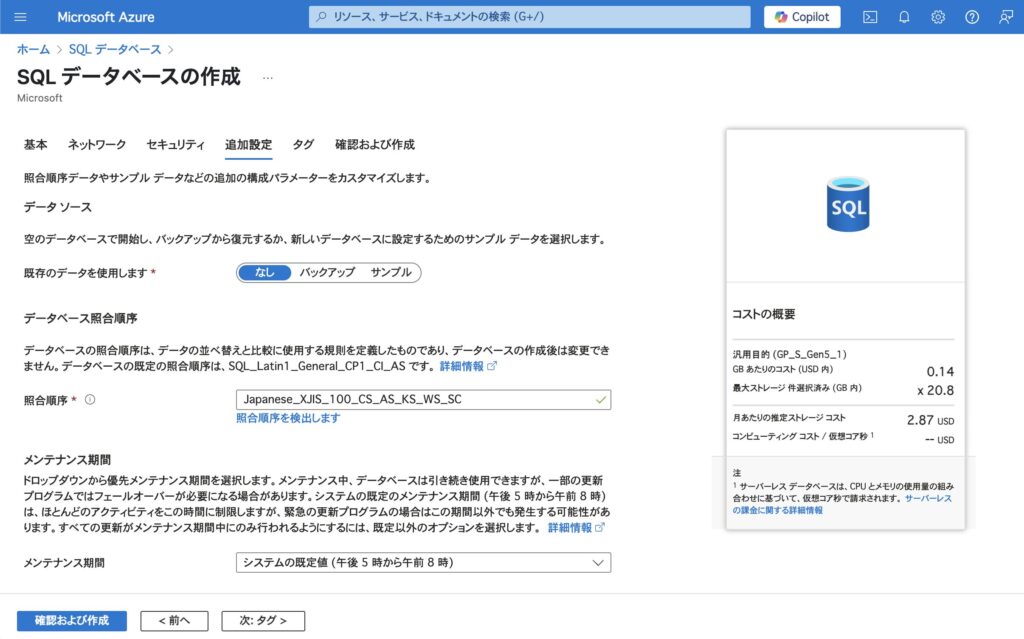The height and width of the screenshot is (639, 1024).
Task: Open SQL データベース breadcrumb link
Action: (x=115, y=50)
